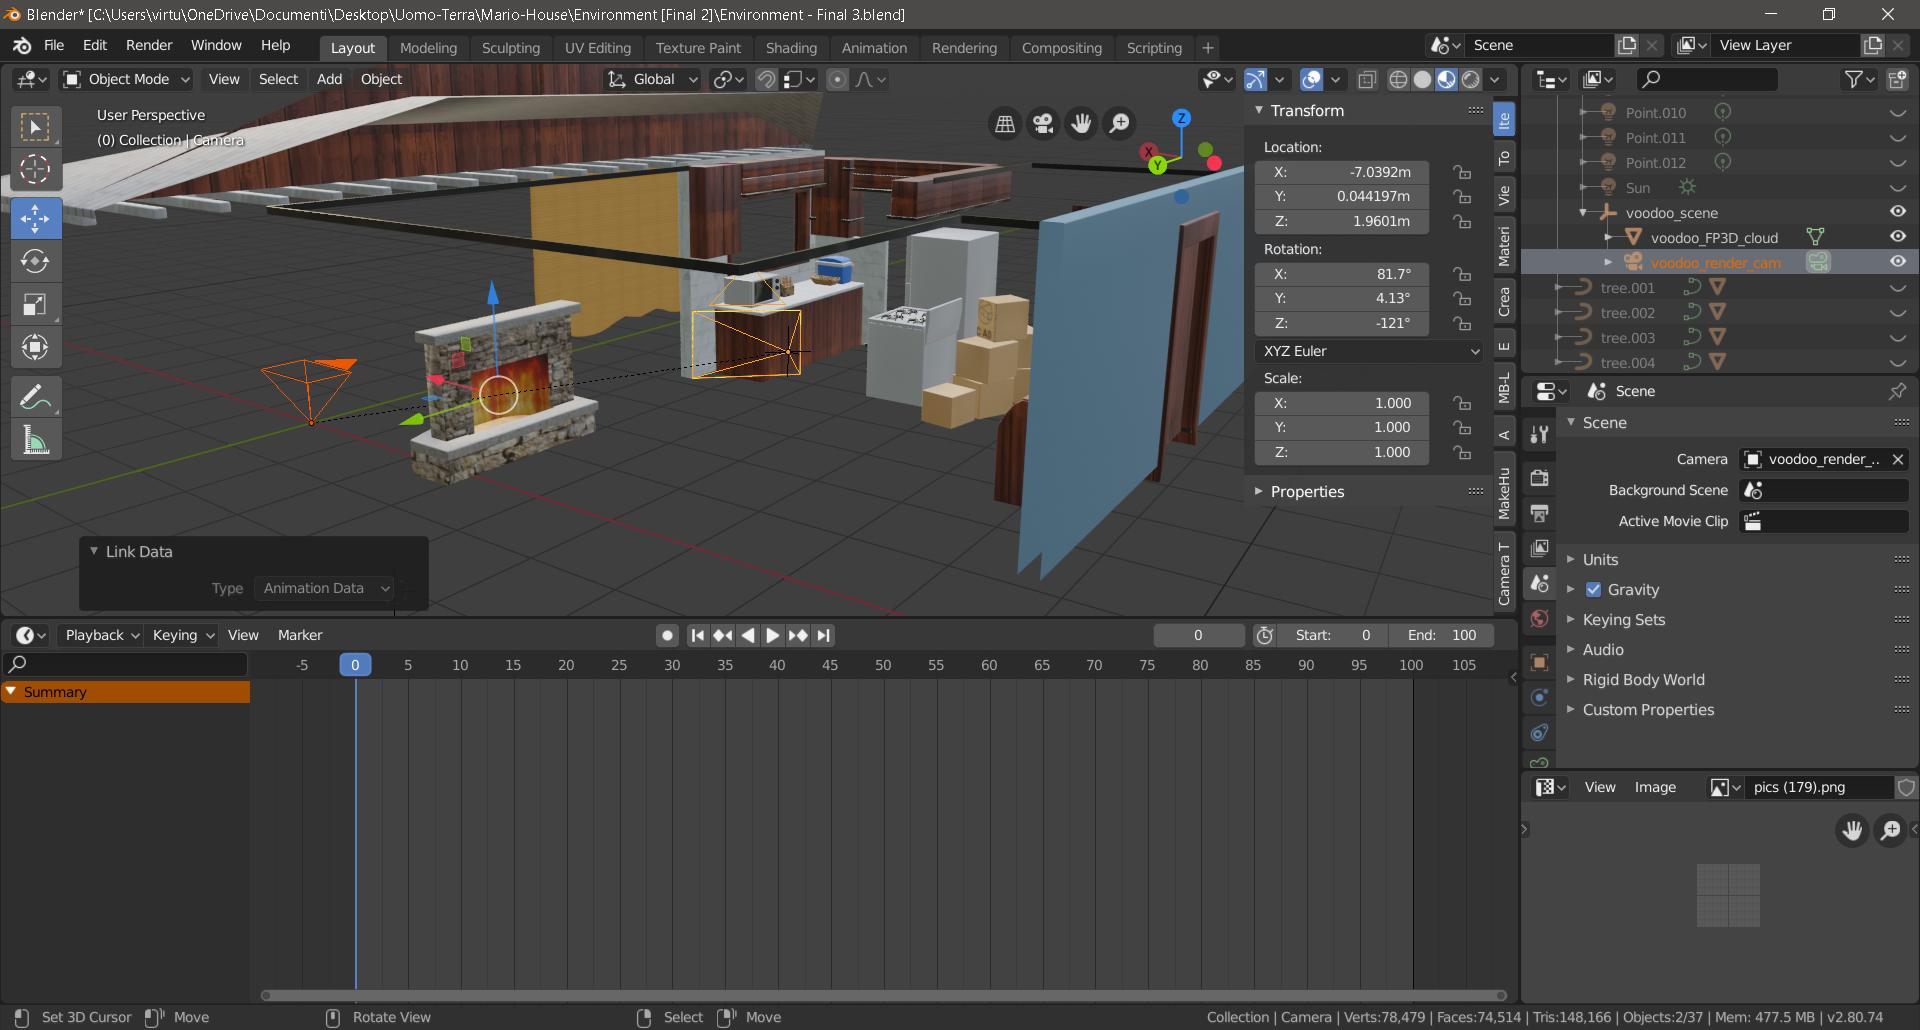This screenshot has height=1030, width=1920.
Task: Click the camera view icon
Action: coord(1043,123)
